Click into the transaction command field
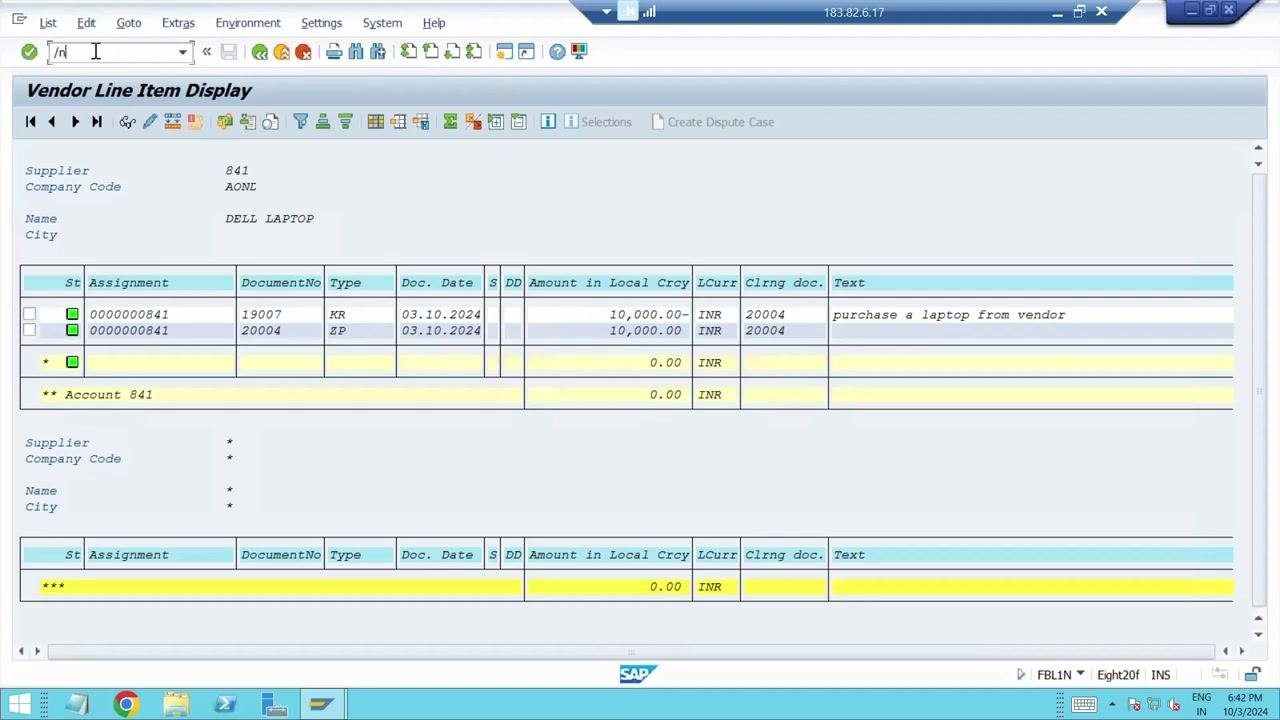Screen dimensions: 1280x720 (x=114, y=52)
